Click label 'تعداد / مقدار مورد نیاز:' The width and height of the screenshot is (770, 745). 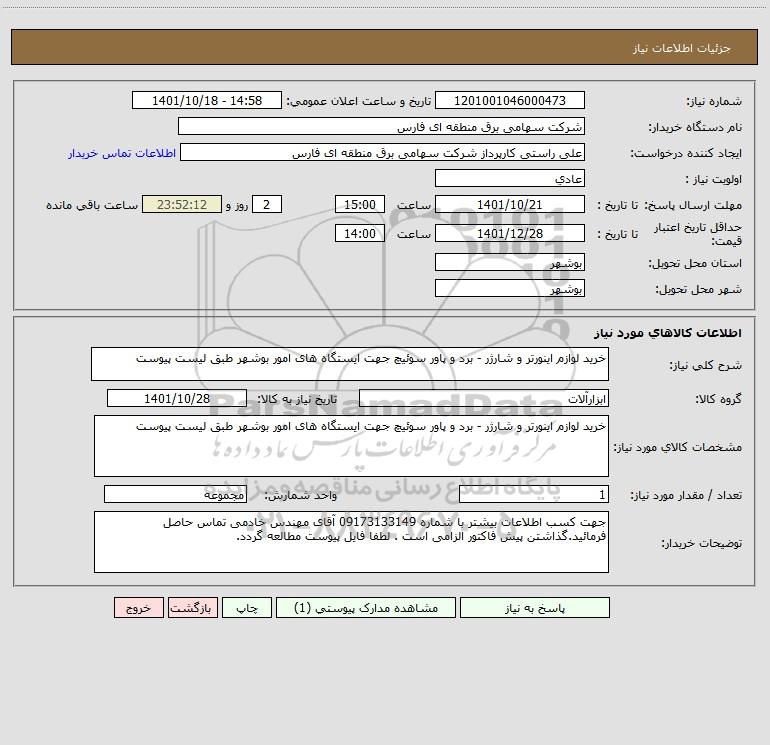point(686,496)
